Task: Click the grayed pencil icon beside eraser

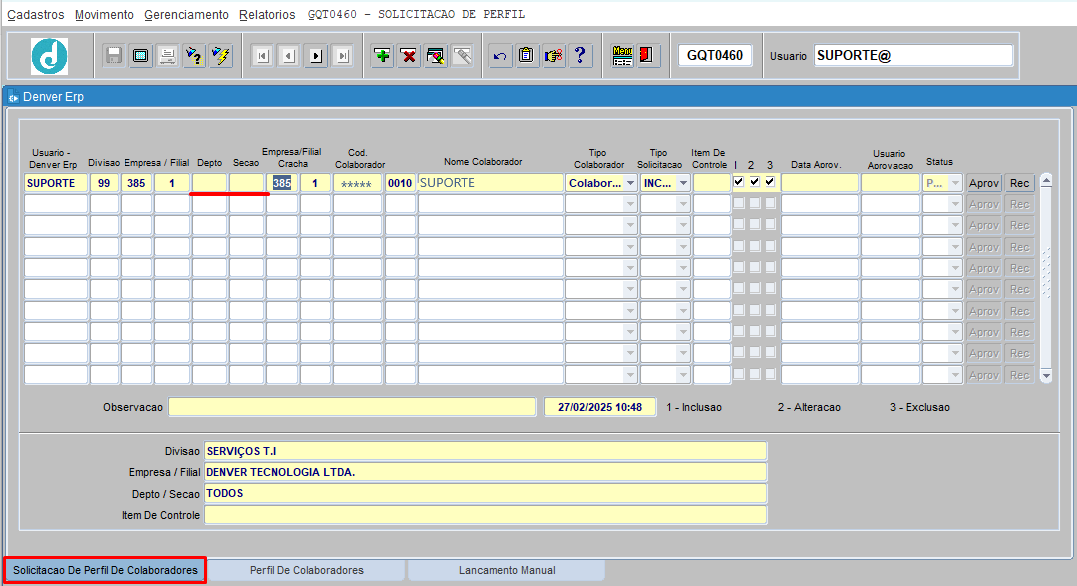Action: 463,56
